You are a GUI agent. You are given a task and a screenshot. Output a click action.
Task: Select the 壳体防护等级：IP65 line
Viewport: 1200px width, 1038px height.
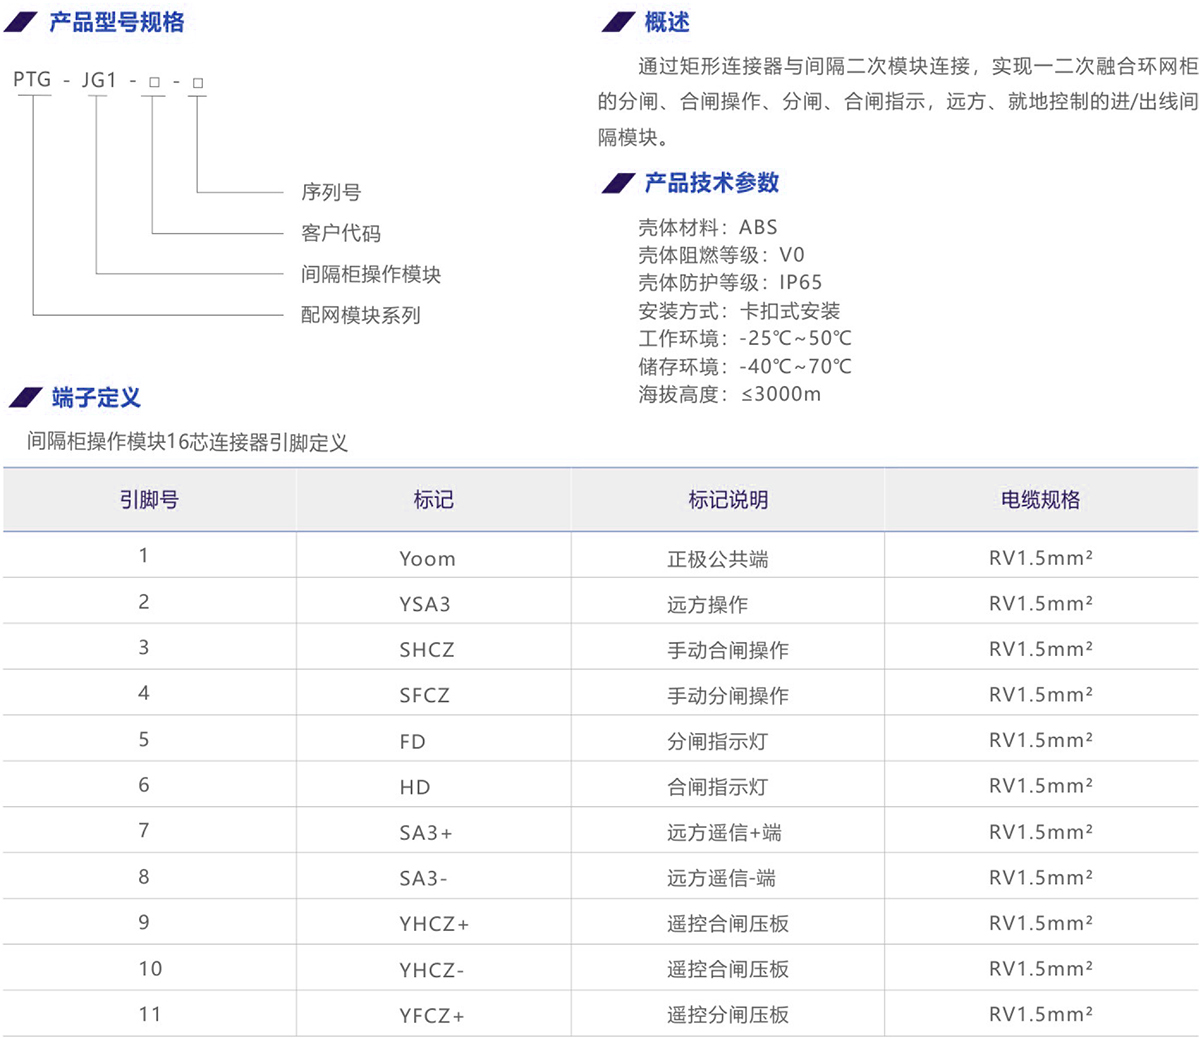730,282
